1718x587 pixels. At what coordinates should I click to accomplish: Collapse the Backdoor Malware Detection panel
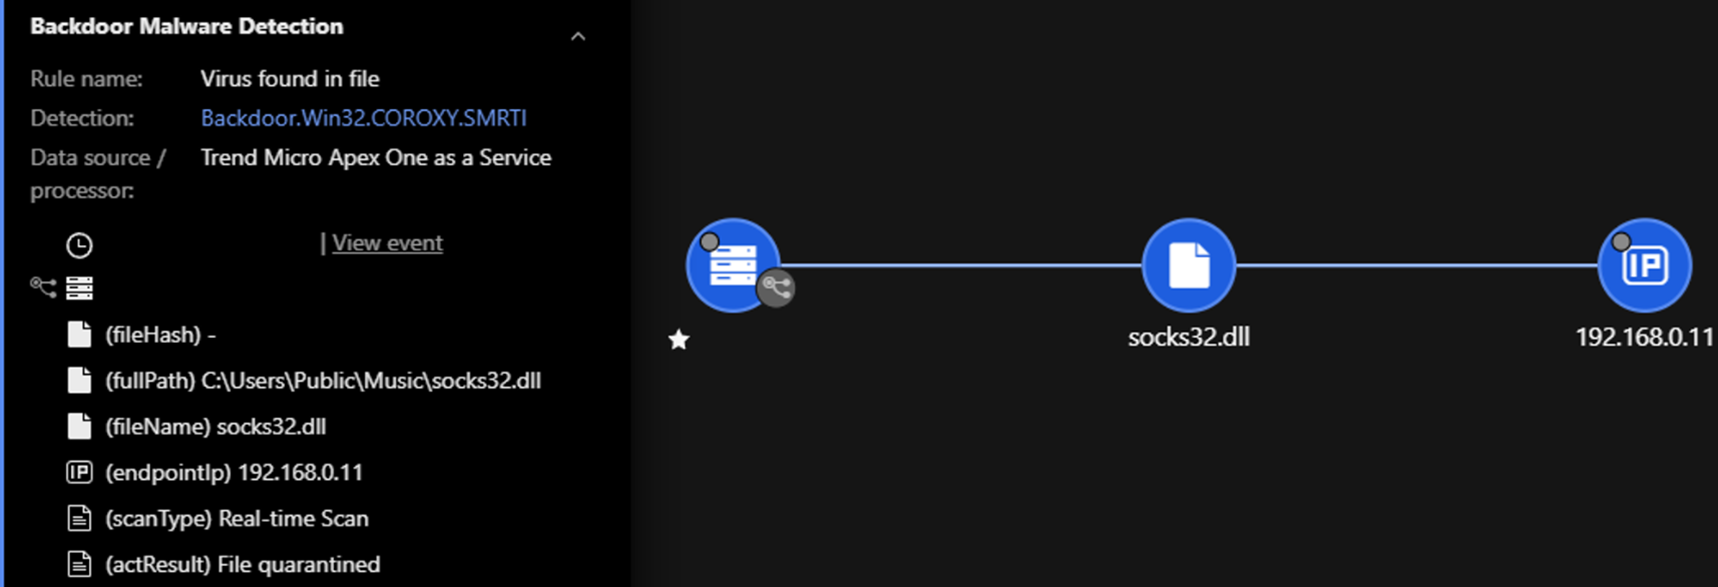578,37
